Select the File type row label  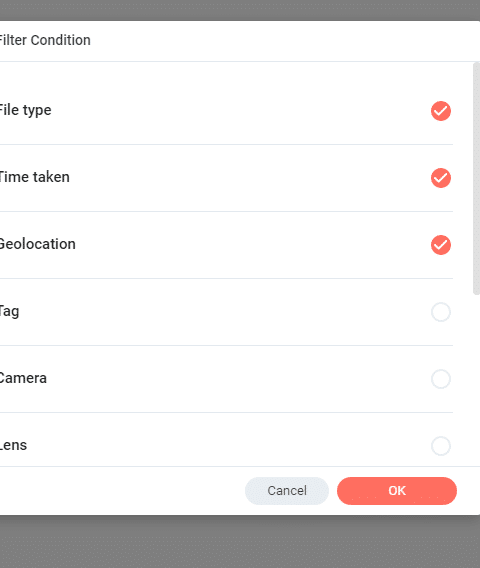click(x=25, y=110)
